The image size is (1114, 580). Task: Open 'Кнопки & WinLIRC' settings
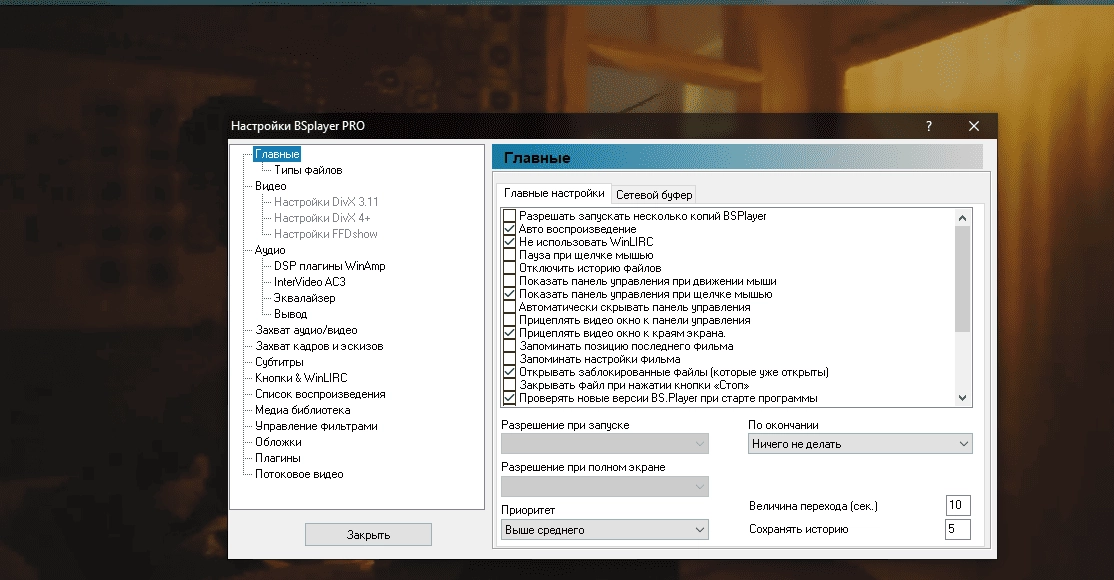tap(301, 378)
